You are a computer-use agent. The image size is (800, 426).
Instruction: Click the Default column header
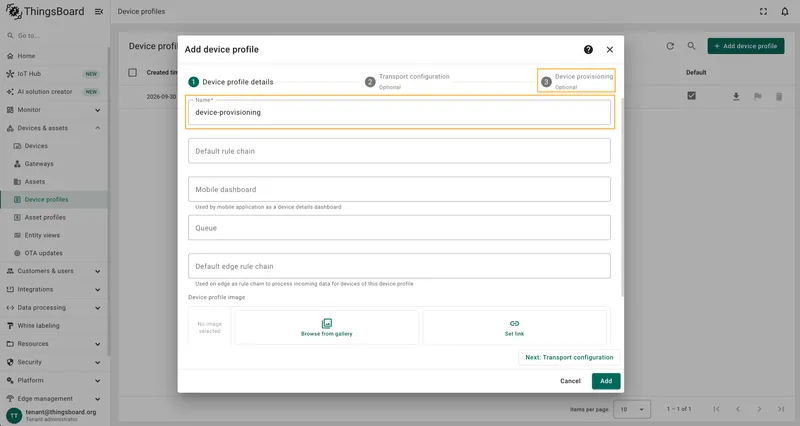[x=696, y=72]
